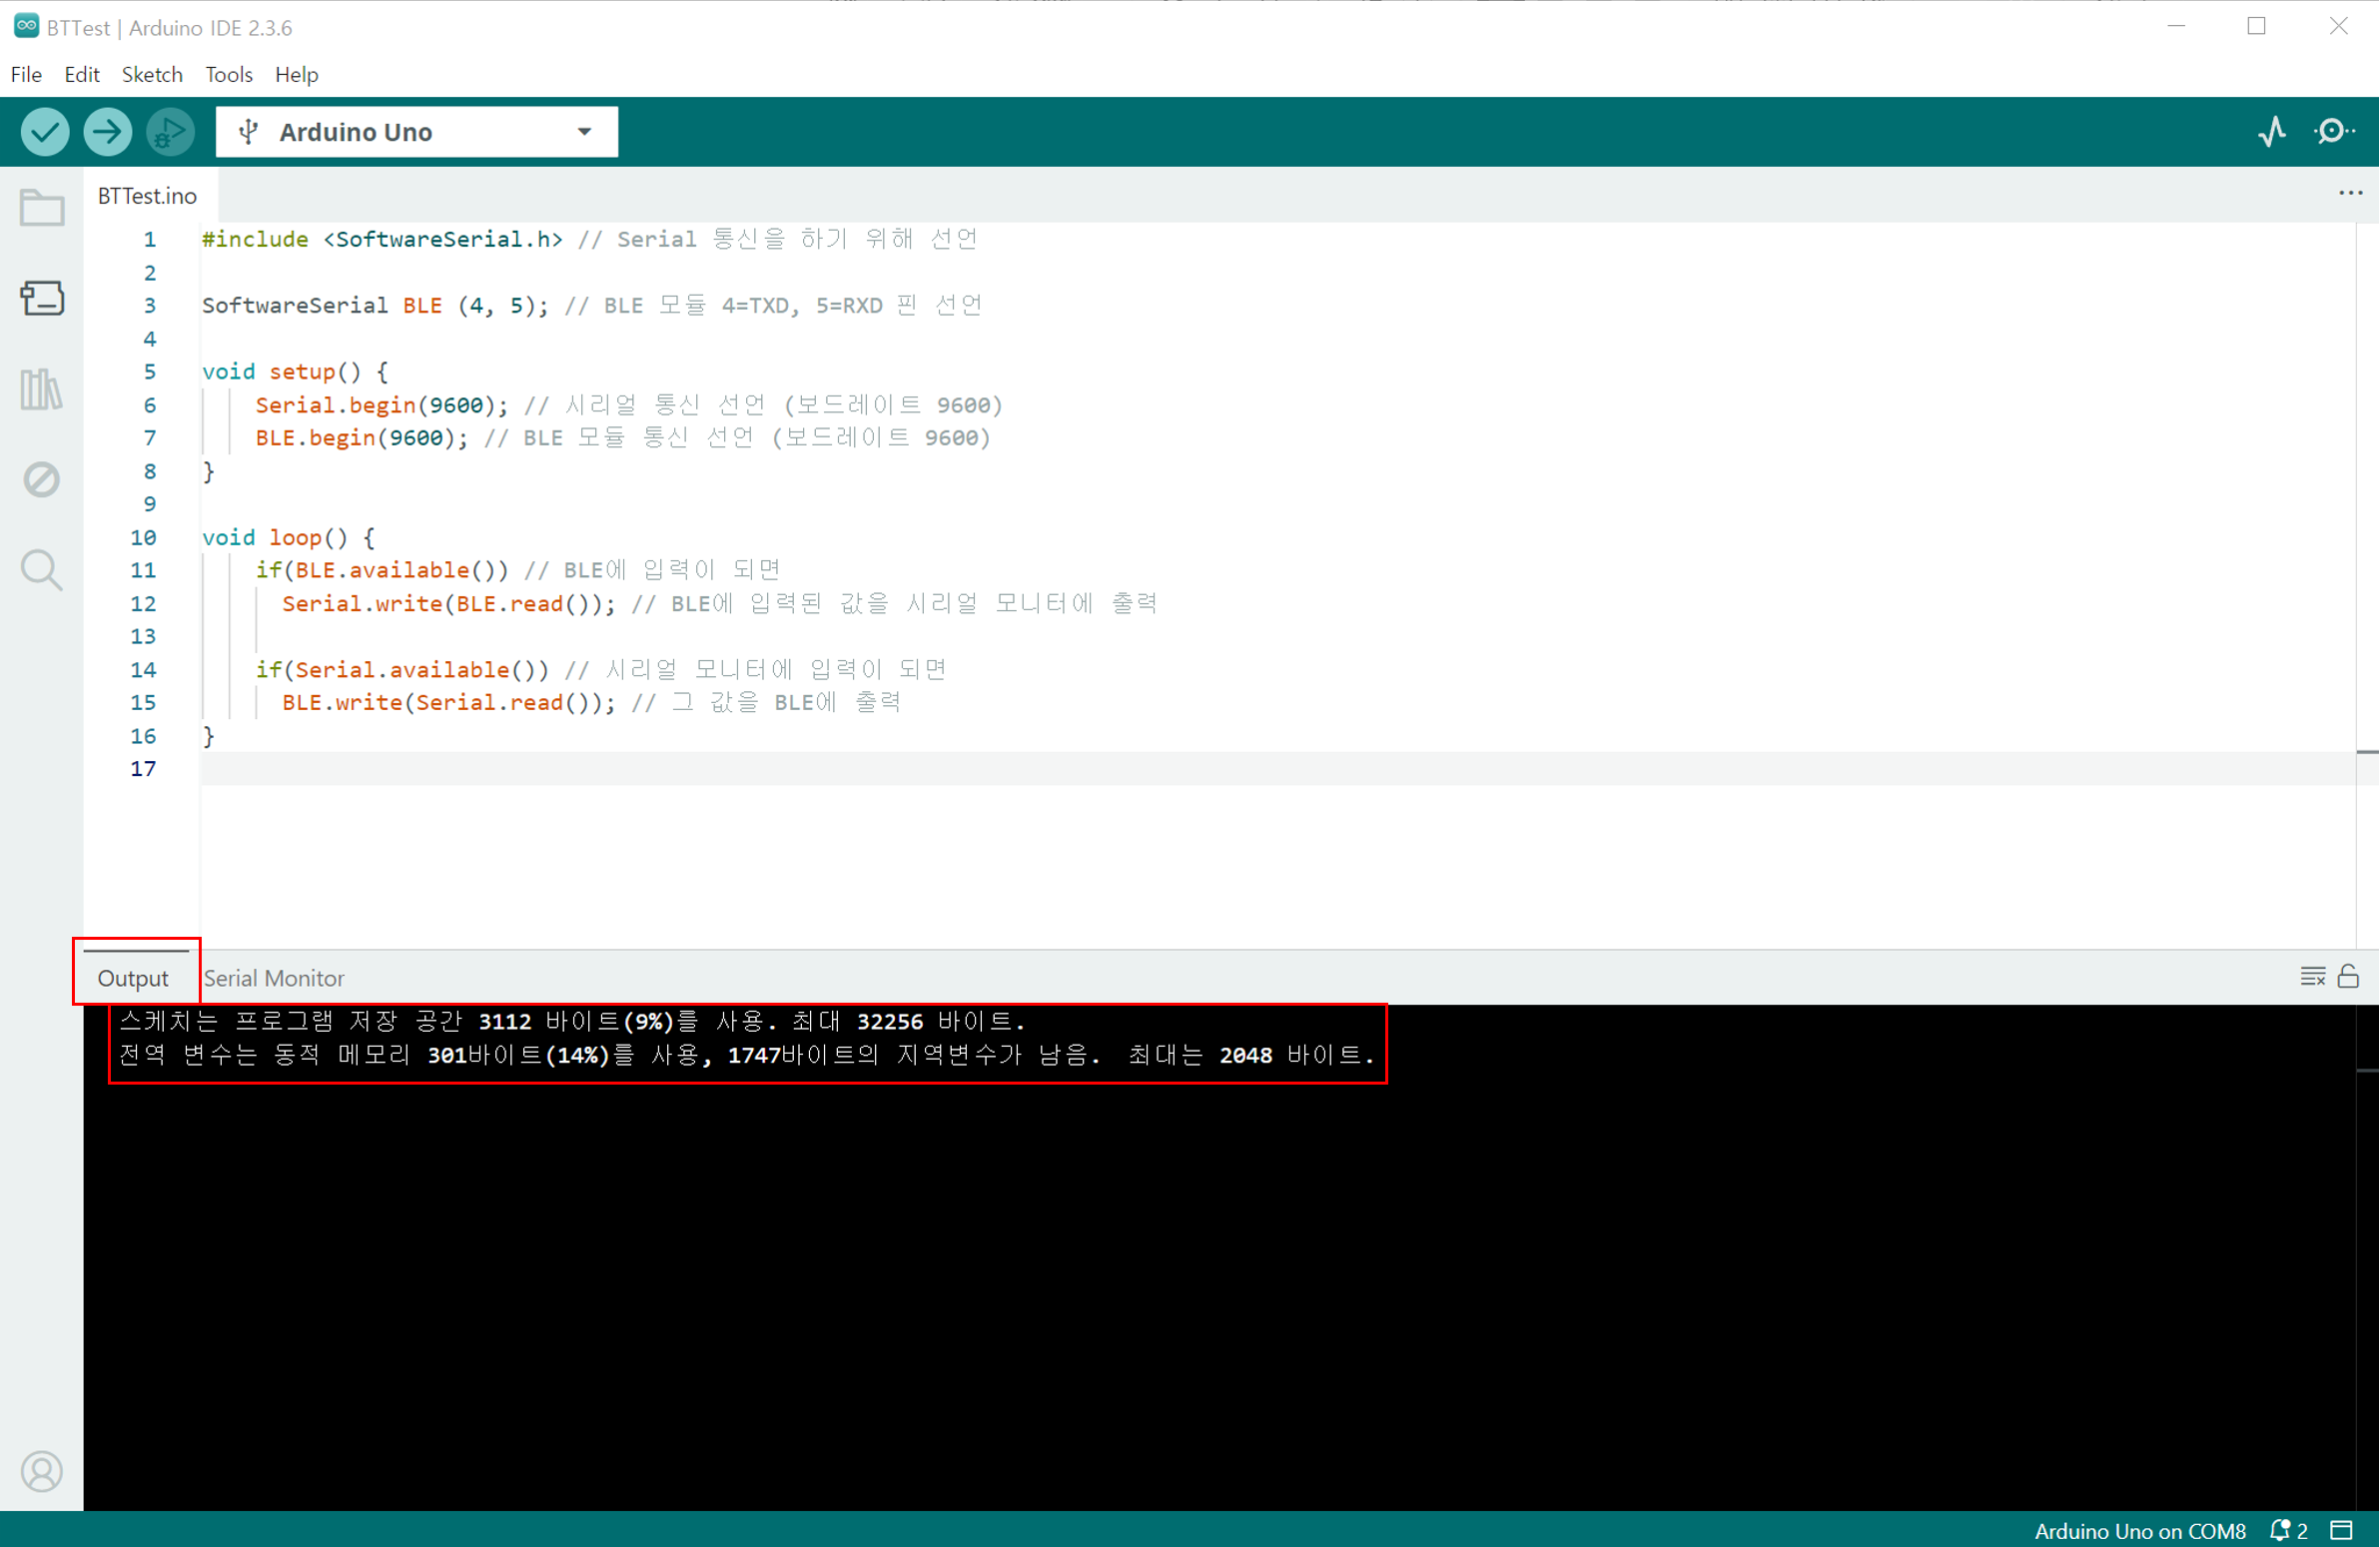Open the Debug sidebar panel icon

click(41, 479)
